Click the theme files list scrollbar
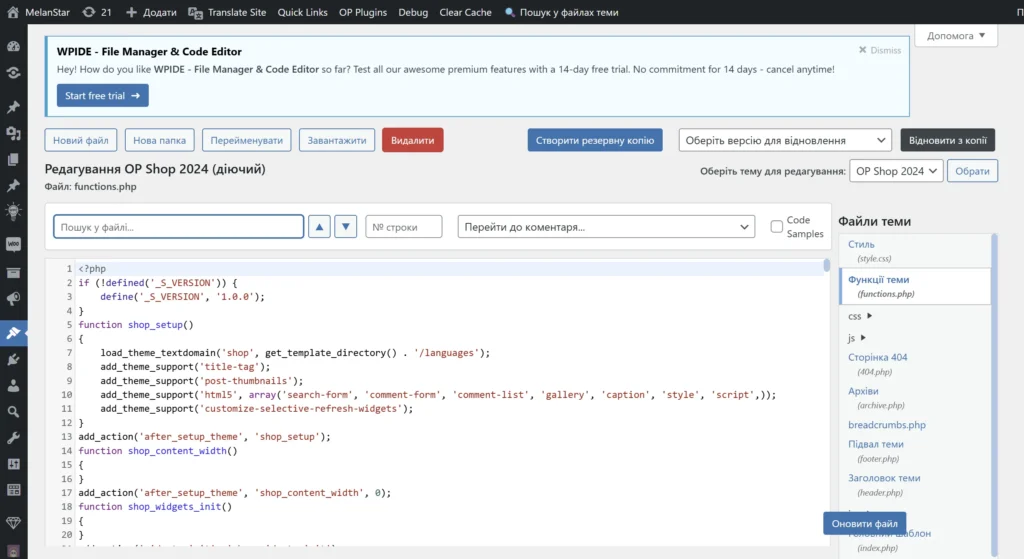Image resolution: width=1024 pixels, height=559 pixels. 994,395
